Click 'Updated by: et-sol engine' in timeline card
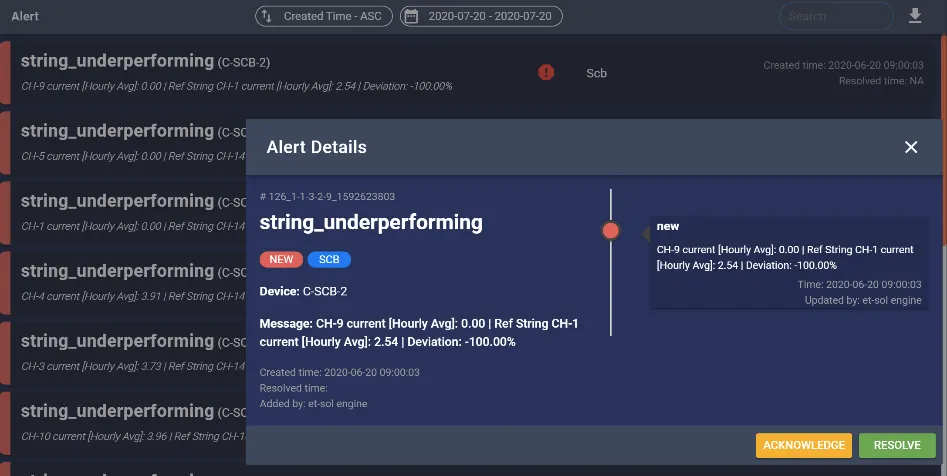The height and width of the screenshot is (476, 947). pos(863,300)
